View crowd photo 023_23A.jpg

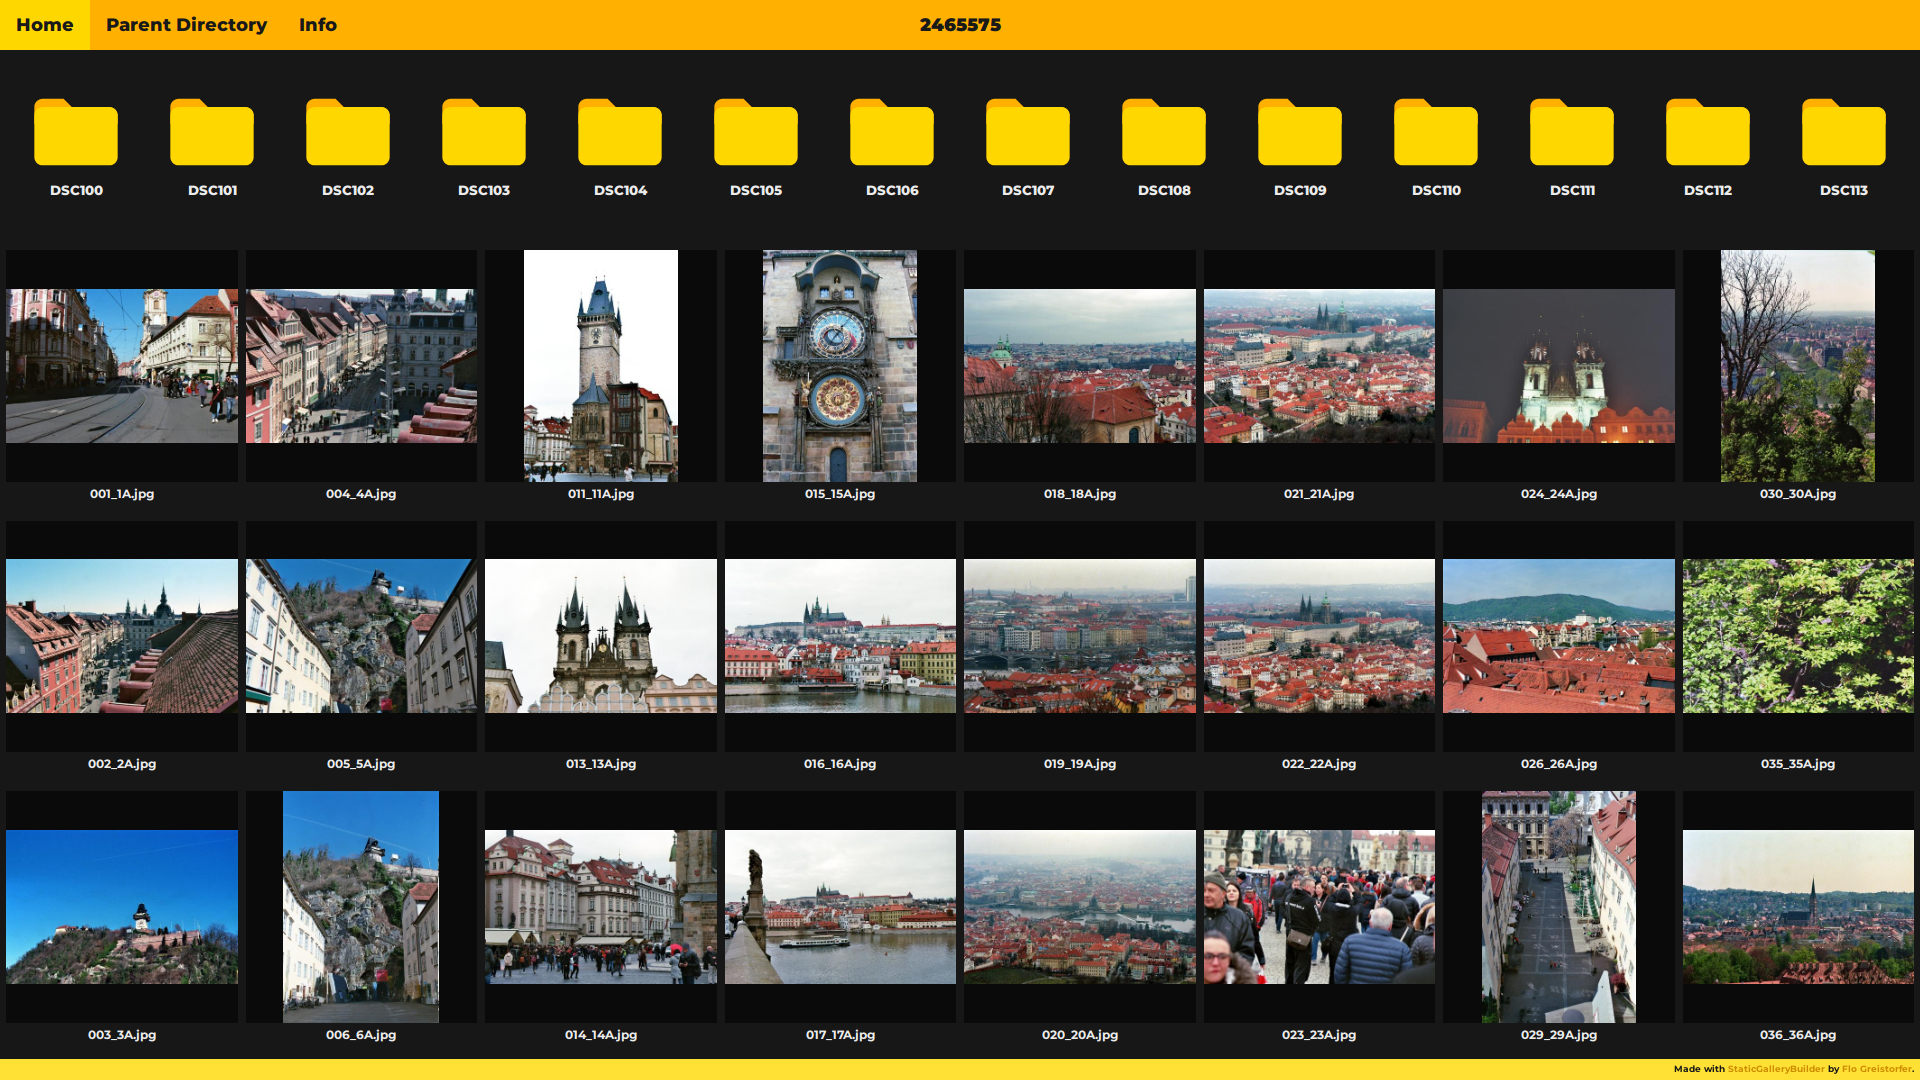(1319, 907)
